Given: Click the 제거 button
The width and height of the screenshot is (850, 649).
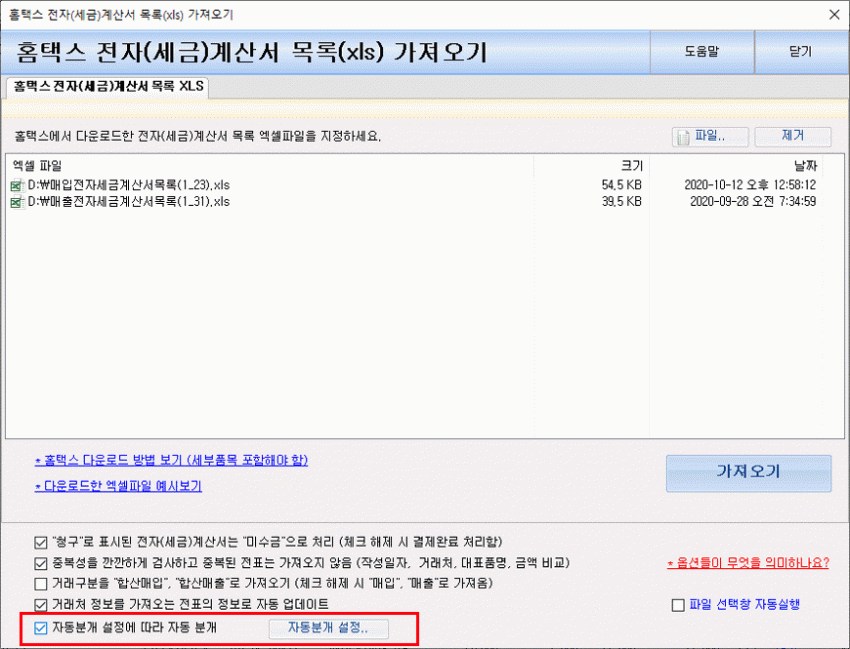Looking at the screenshot, I should click(x=793, y=137).
